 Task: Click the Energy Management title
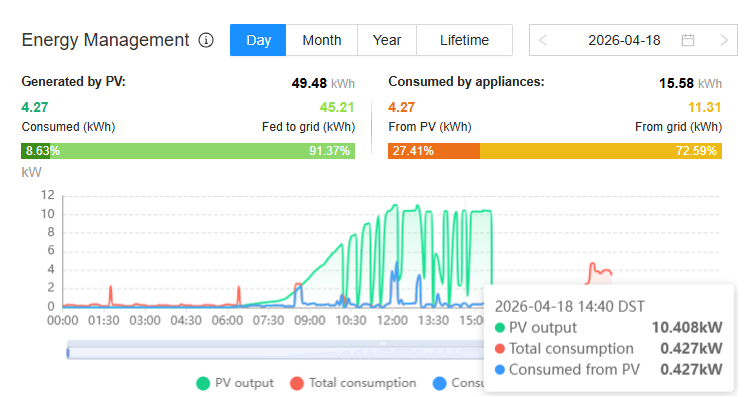tap(105, 40)
